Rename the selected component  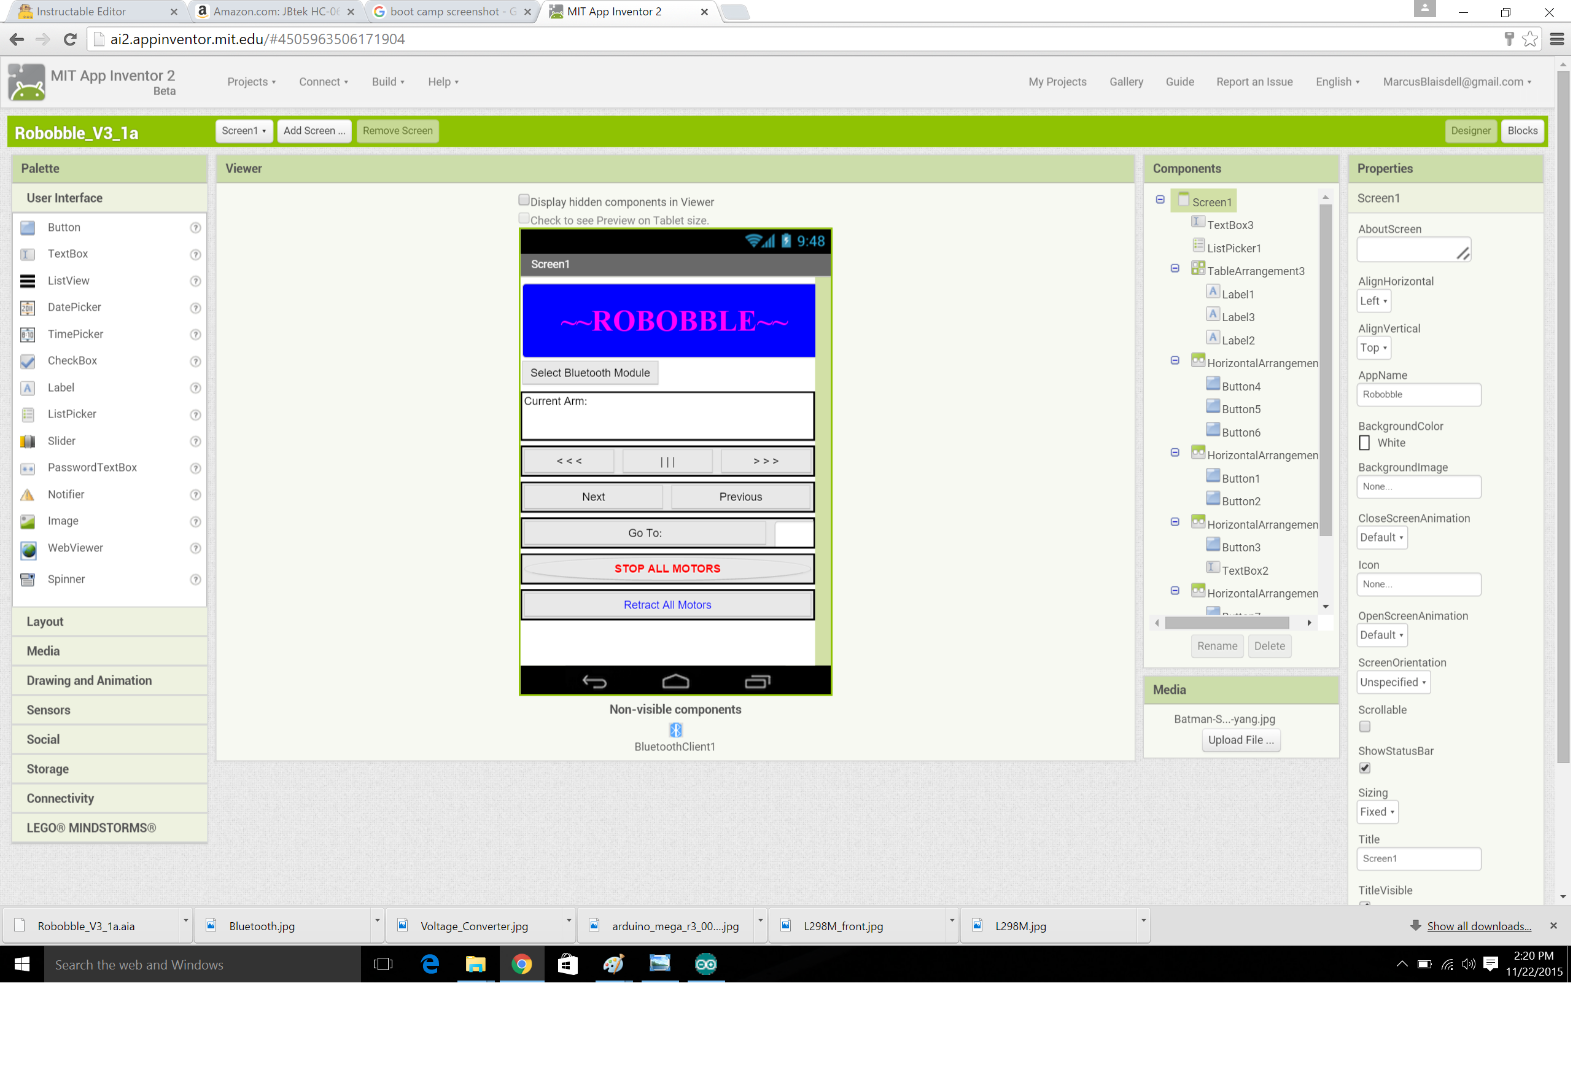(x=1217, y=646)
